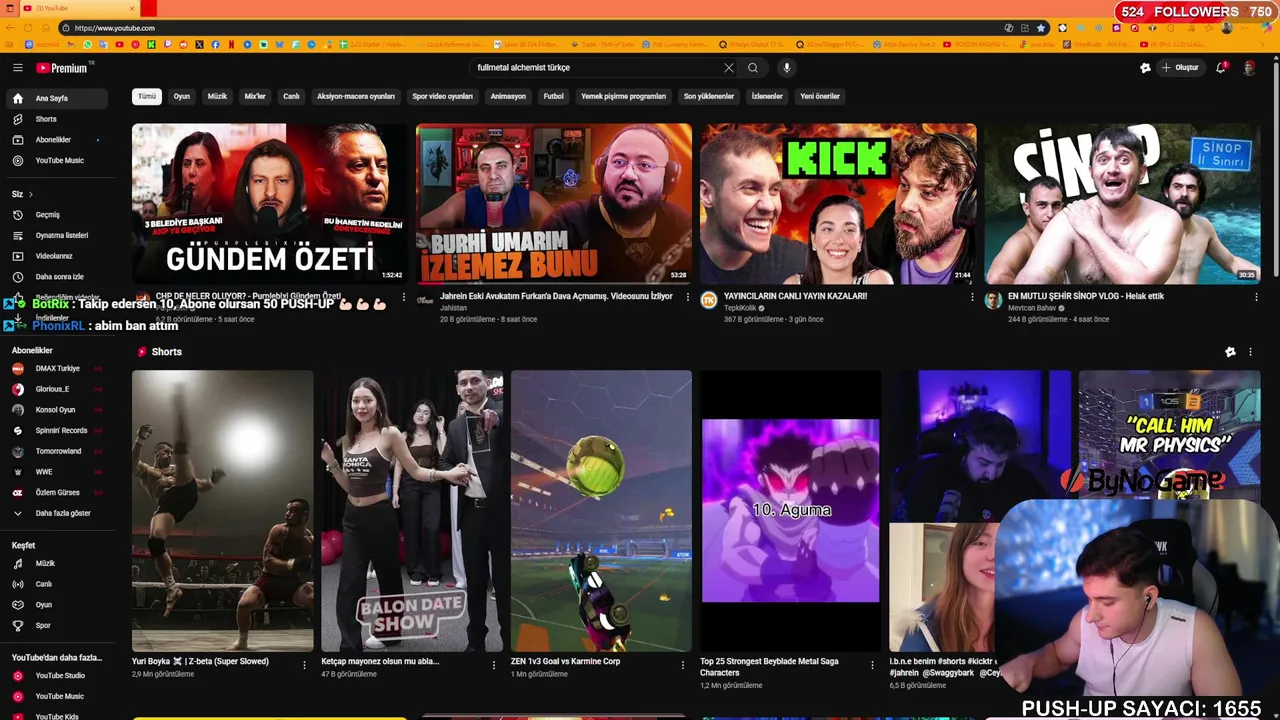Open options for ZEN 1v3 Goal short
Viewport: 1280px width, 720px height.
(683, 664)
